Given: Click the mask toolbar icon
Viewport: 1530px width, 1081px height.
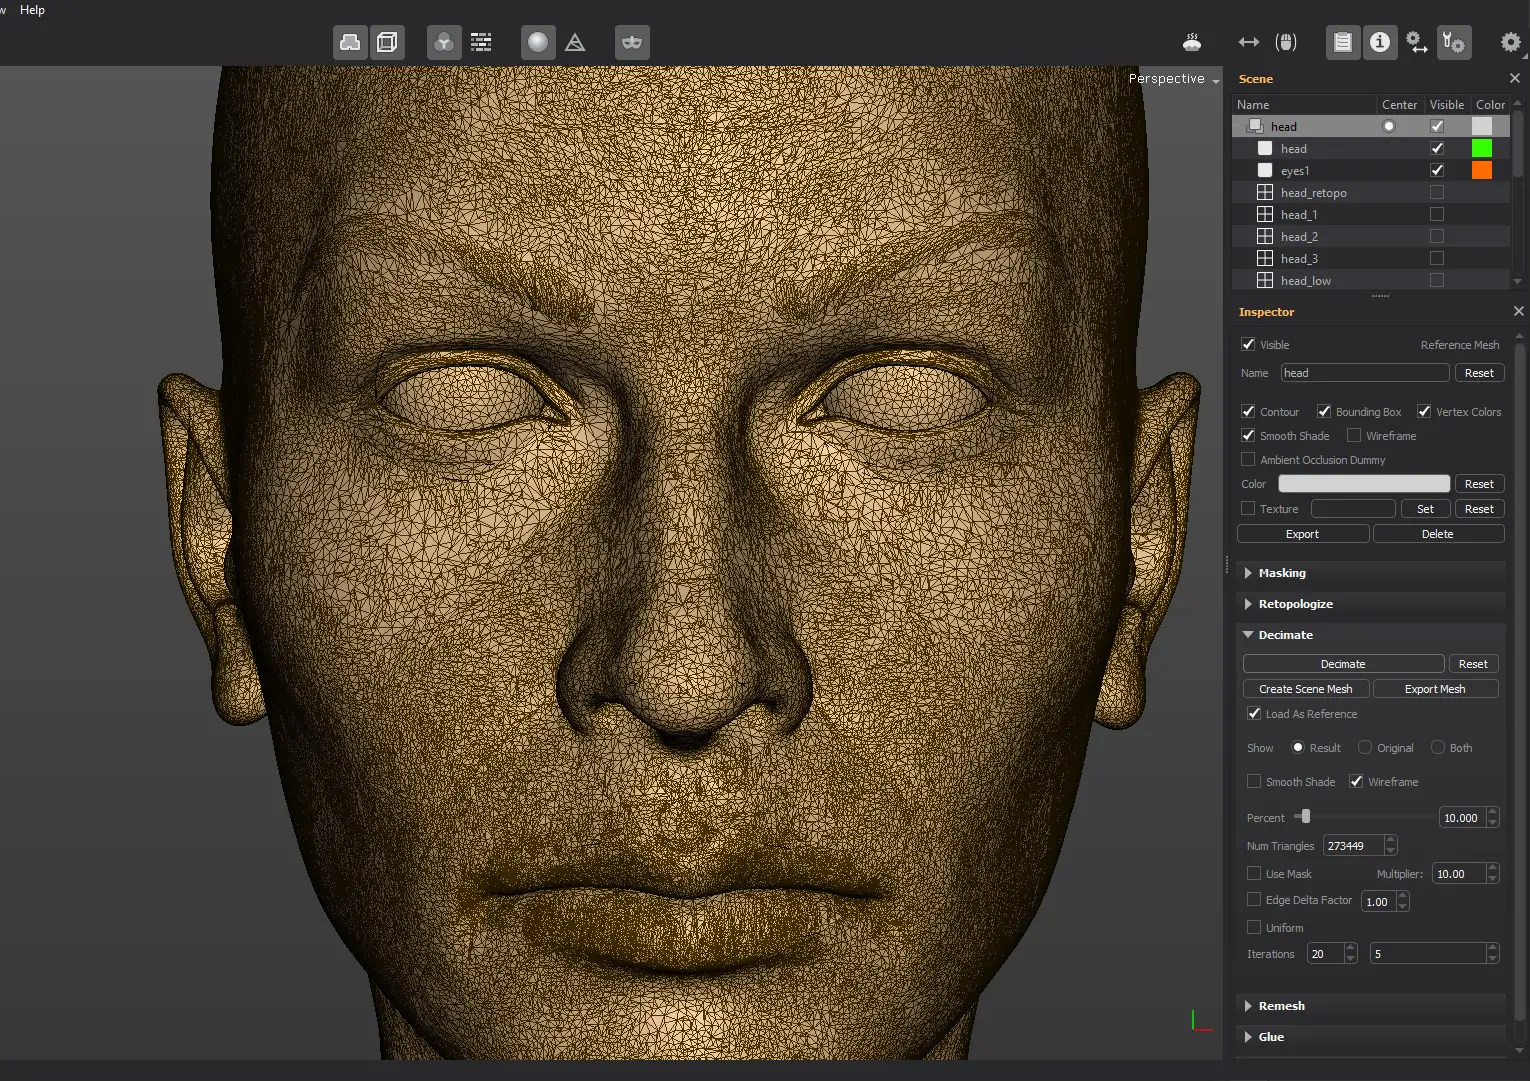Looking at the screenshot, I should [x=632, y=43].
